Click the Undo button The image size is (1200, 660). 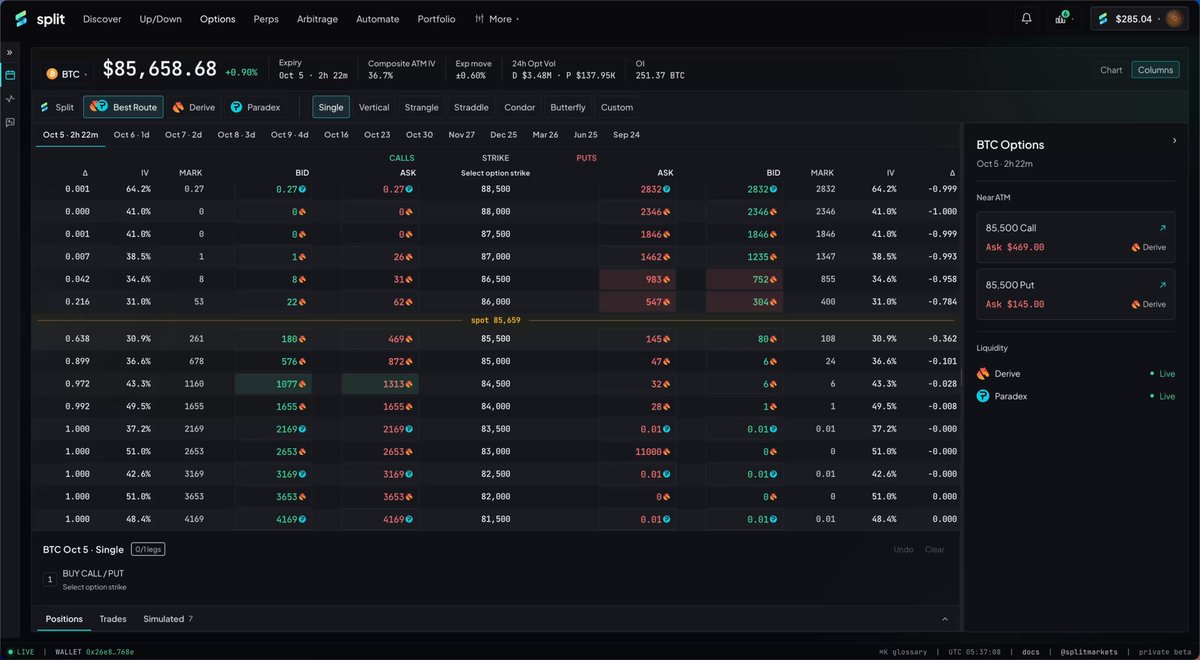[902, 550]
